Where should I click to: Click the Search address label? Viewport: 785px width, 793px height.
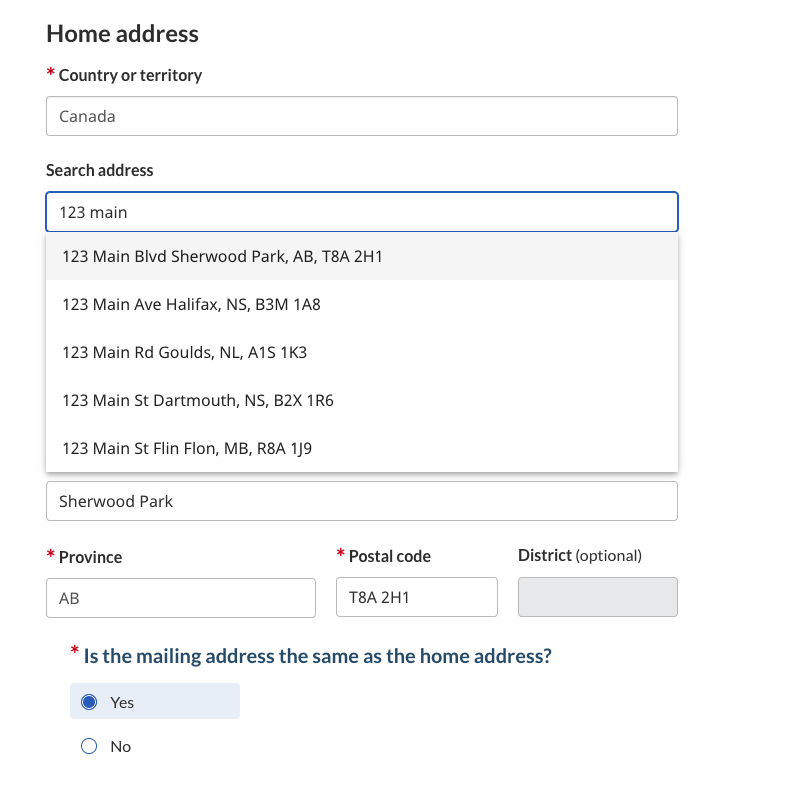click(x=100, y=170)
